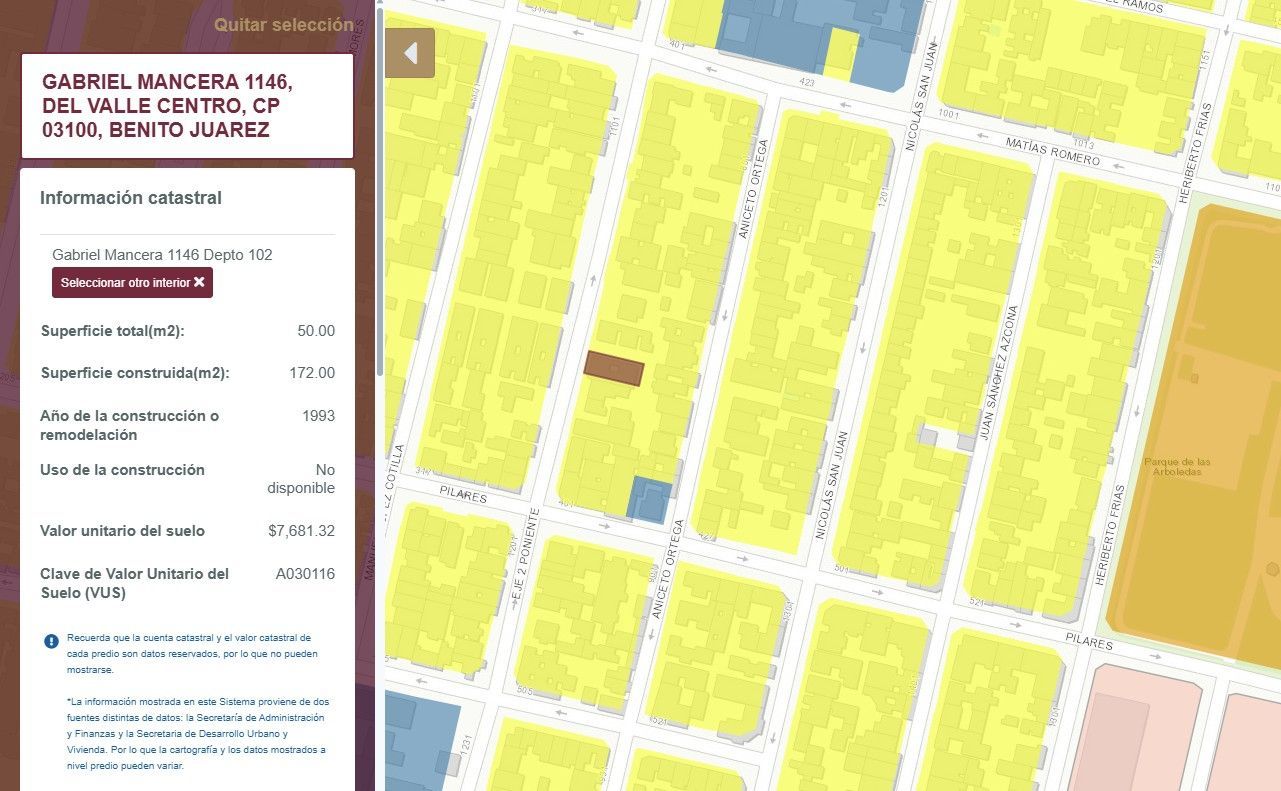
Task: Click the blue information icon beside the notice
Action: [51, 641]
